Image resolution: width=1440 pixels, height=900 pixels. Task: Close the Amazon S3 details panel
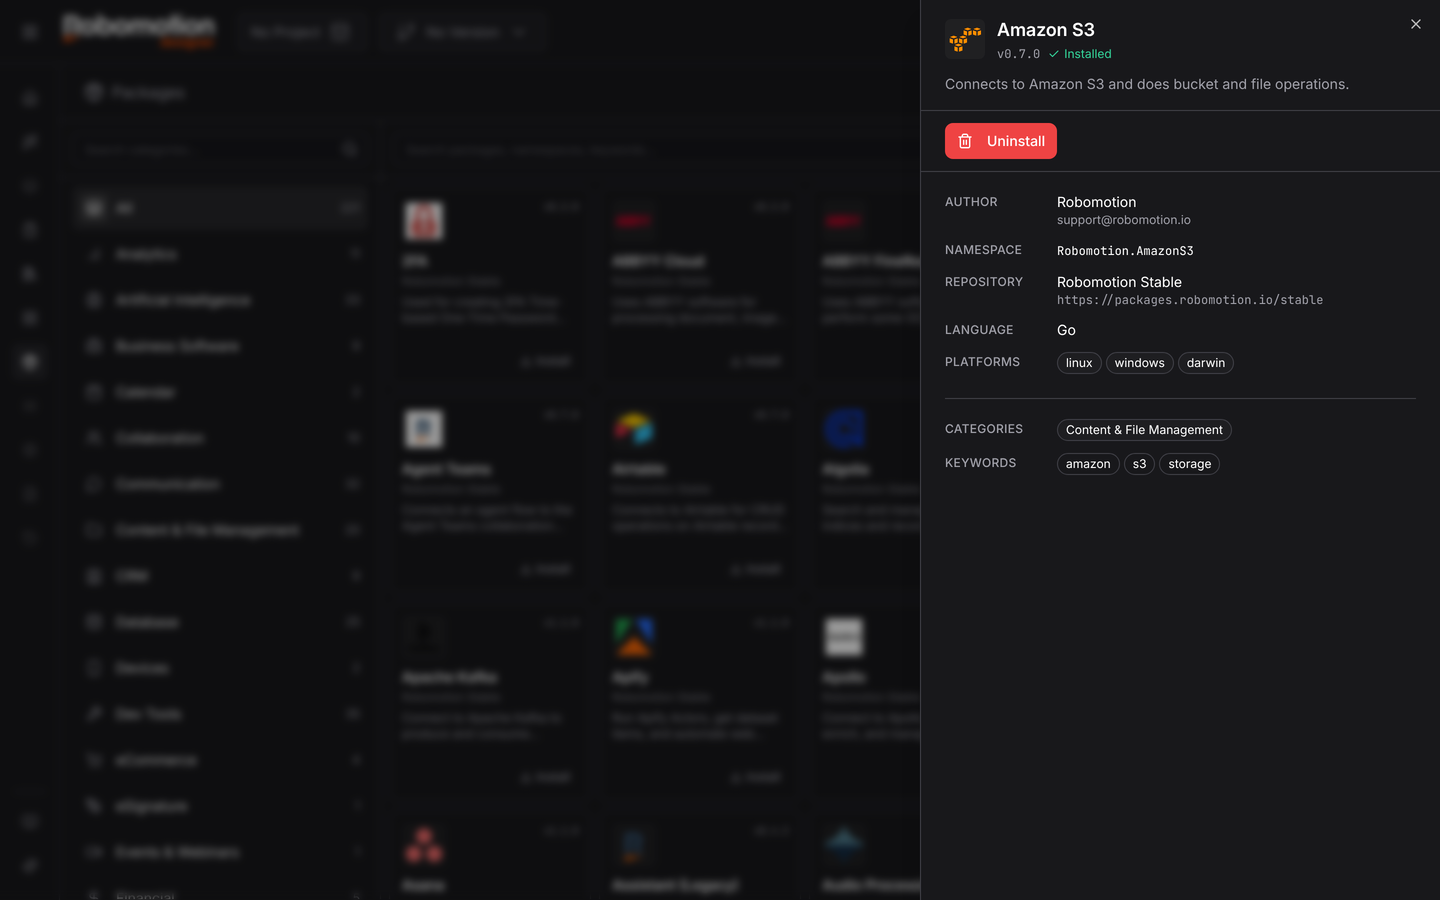pos(1415,24)
